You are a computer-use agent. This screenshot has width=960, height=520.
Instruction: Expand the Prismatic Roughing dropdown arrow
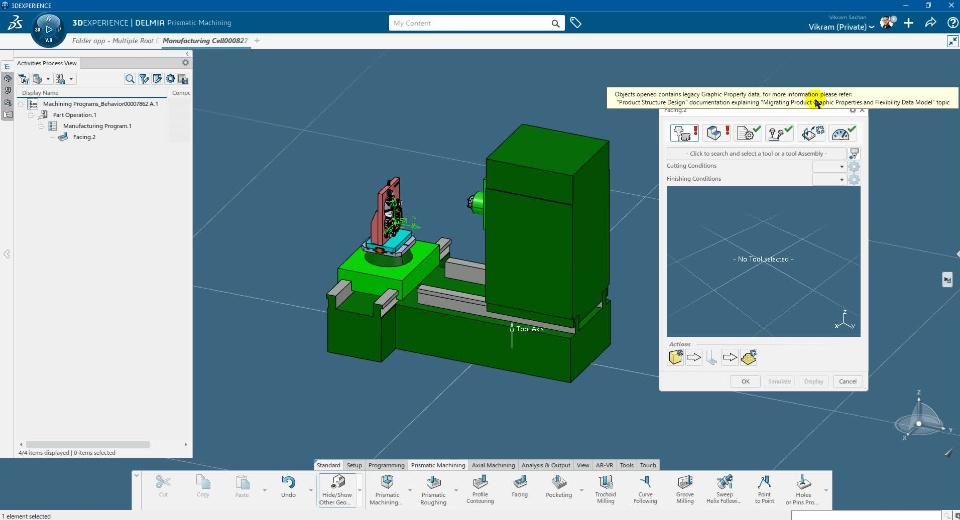coord(456,490)
